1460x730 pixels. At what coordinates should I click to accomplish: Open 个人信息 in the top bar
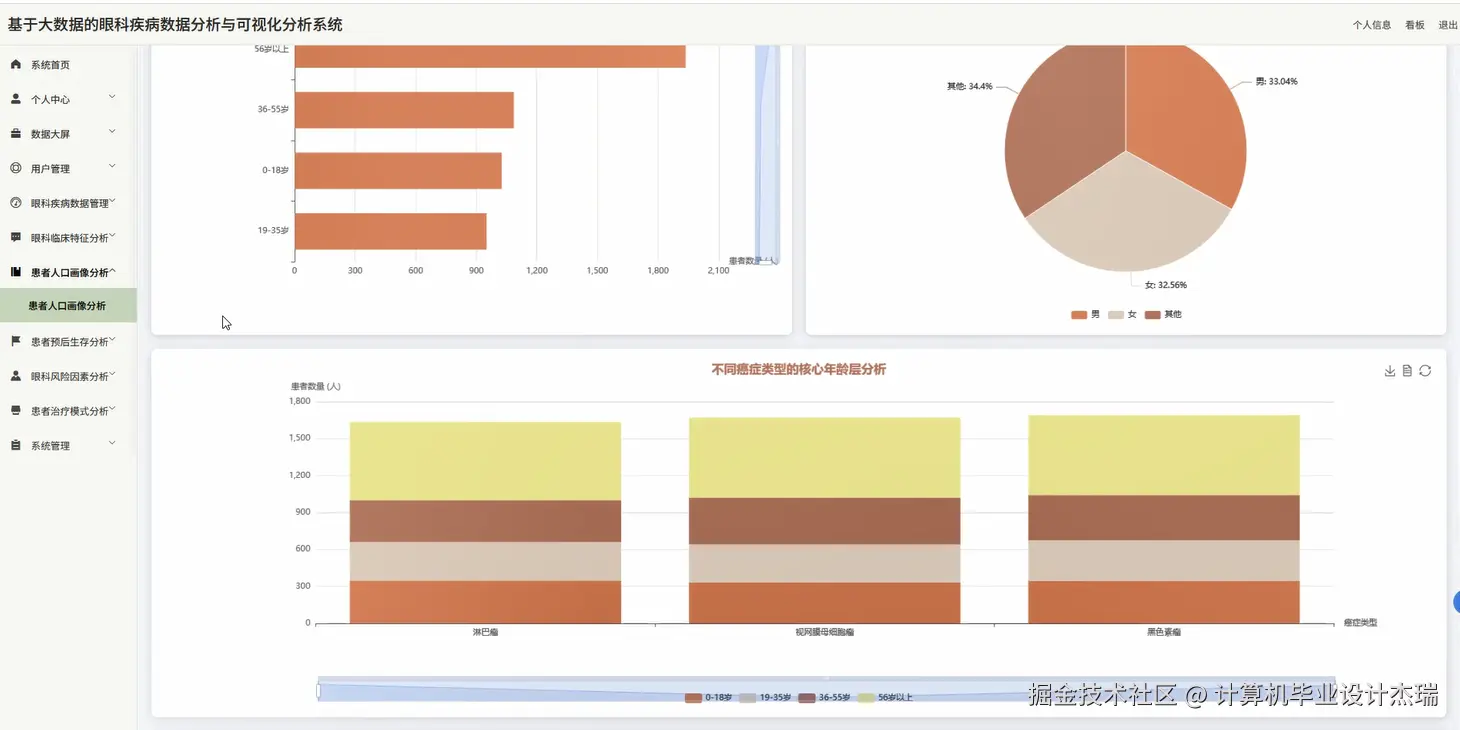[1372, 25]
